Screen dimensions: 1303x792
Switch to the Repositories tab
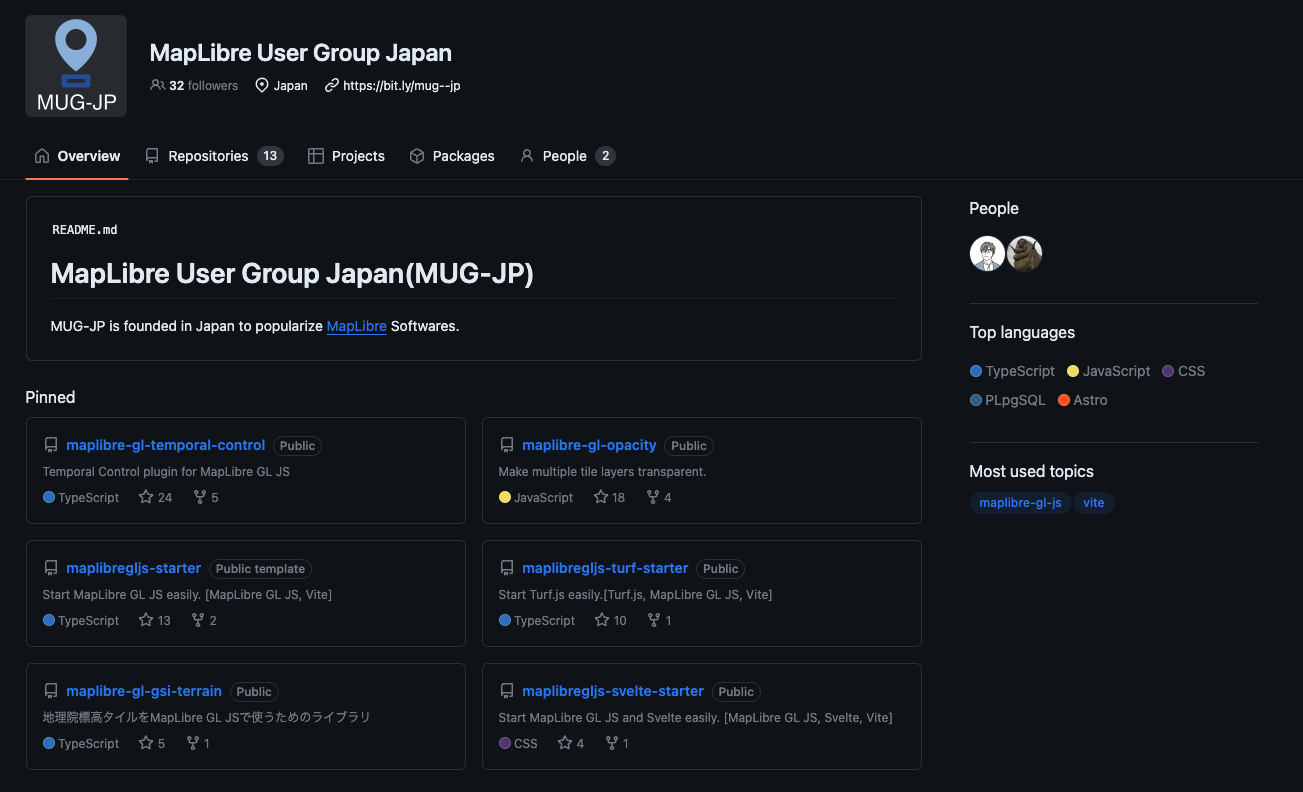214,156
